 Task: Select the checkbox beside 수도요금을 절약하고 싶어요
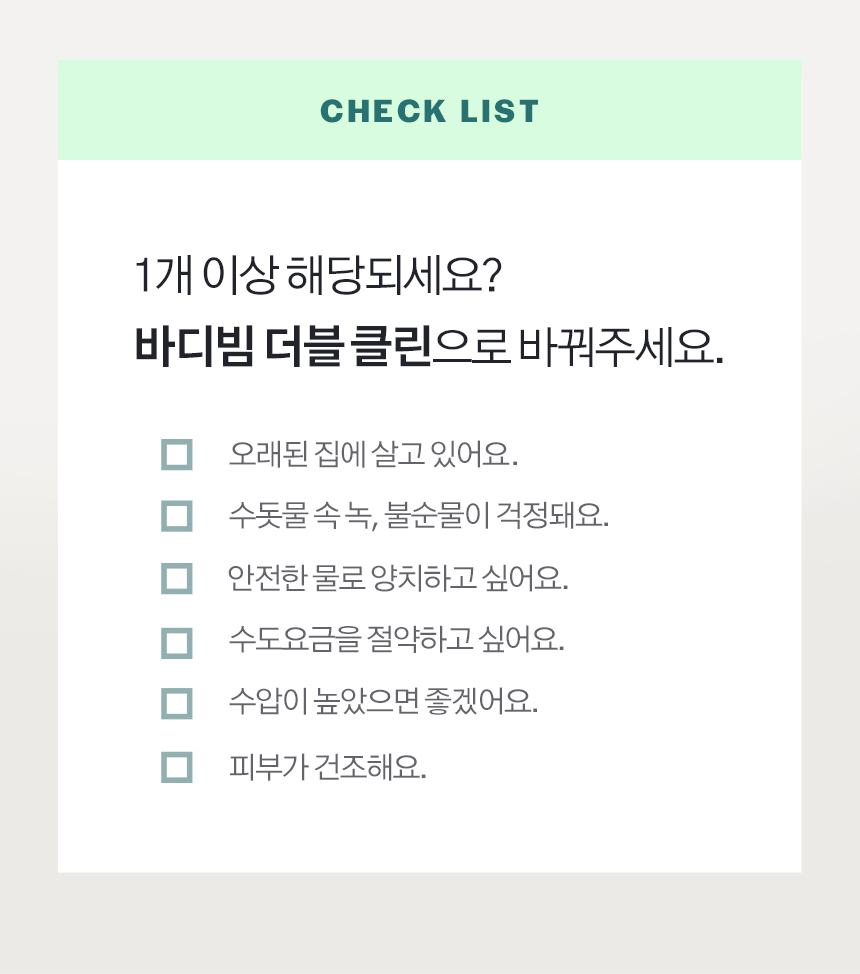point(176,643)
